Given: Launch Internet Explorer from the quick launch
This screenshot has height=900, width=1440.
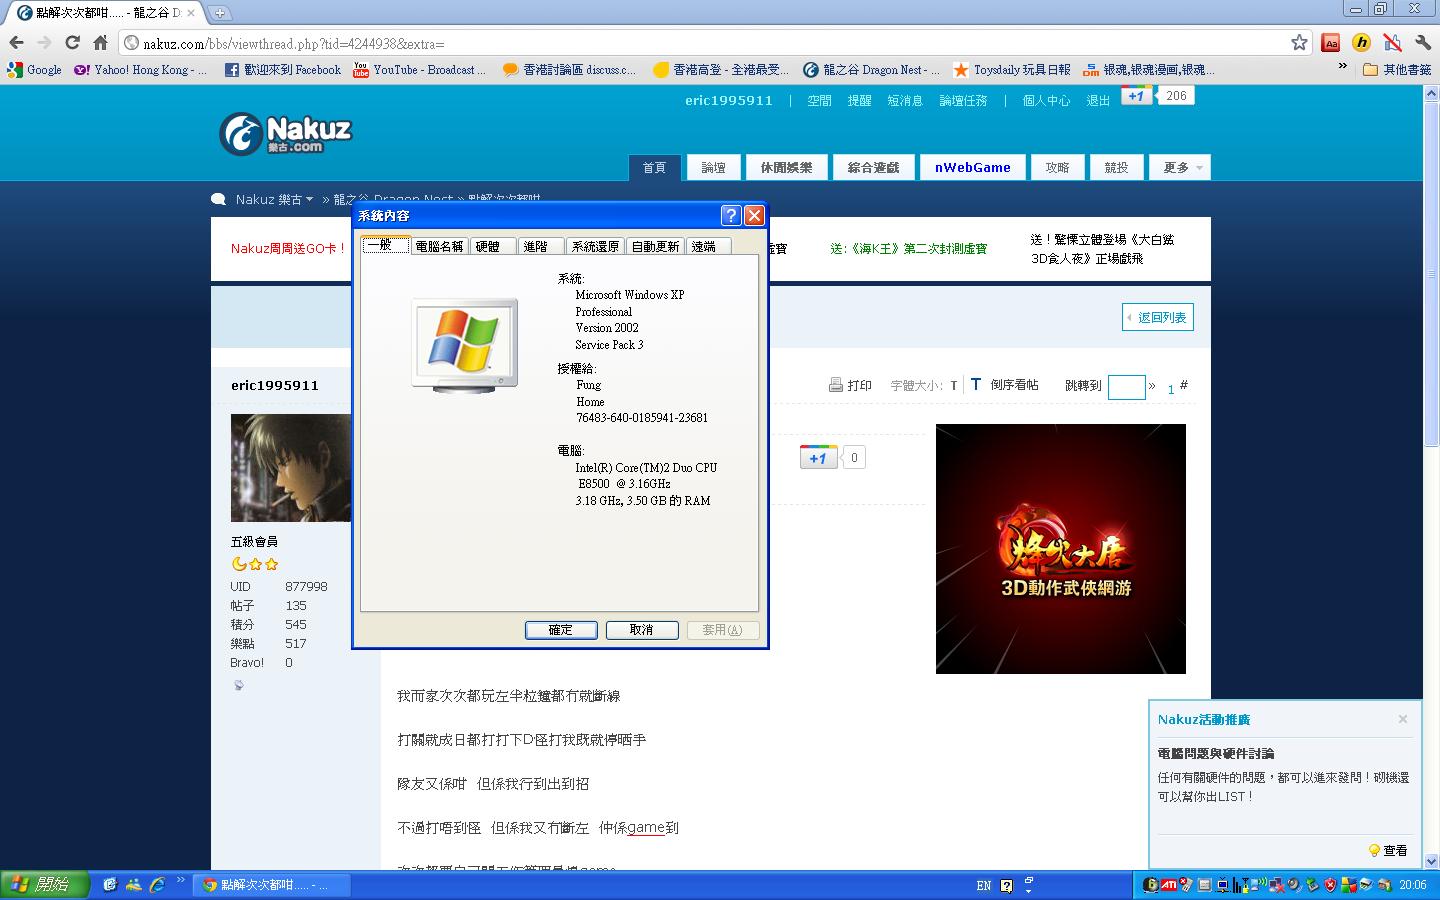Looking at the screenshot, I should point(157,884).
